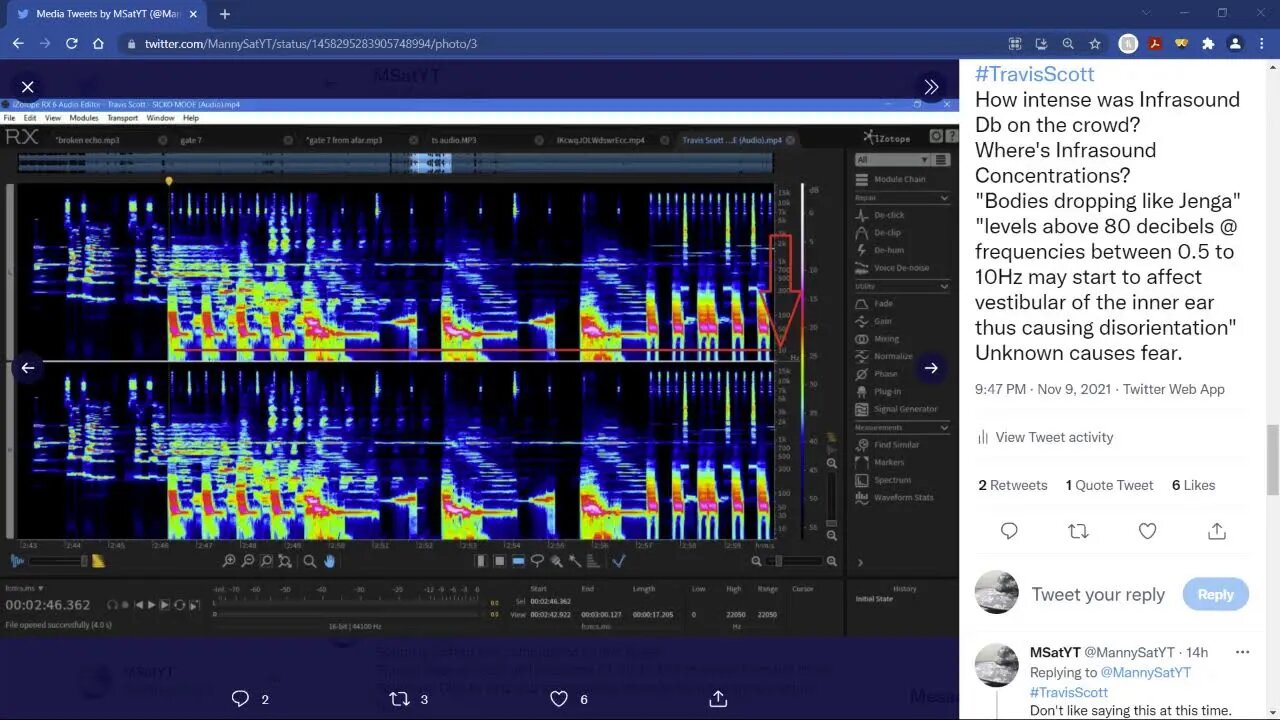The image size is (1280, 720).
Task: Click into the Tweet your reply field
Action: tap(1100, 594)
